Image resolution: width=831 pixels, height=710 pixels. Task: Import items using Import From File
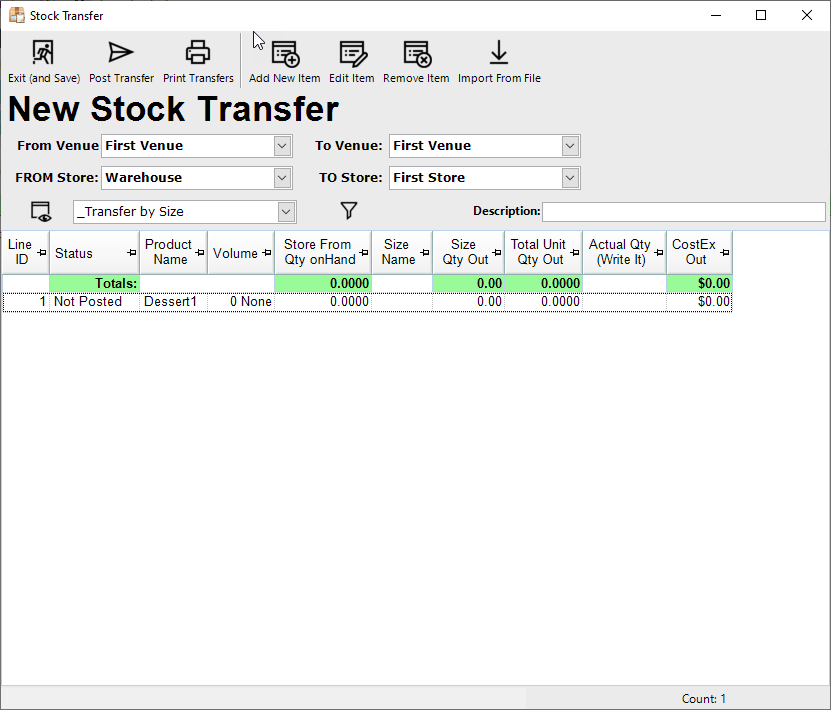pos(499,54)
